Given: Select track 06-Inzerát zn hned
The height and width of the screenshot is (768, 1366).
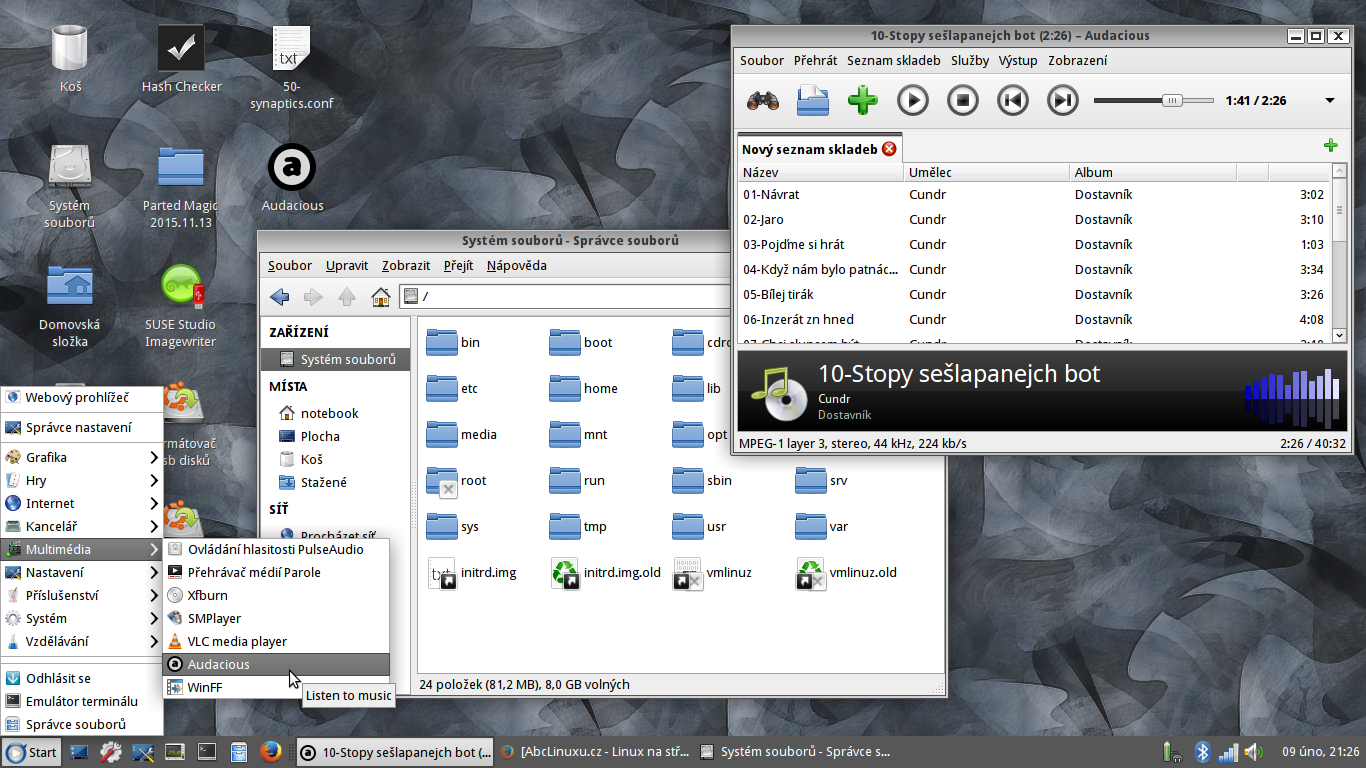Looking at the screenshot, I should (x=1034, y=319).
